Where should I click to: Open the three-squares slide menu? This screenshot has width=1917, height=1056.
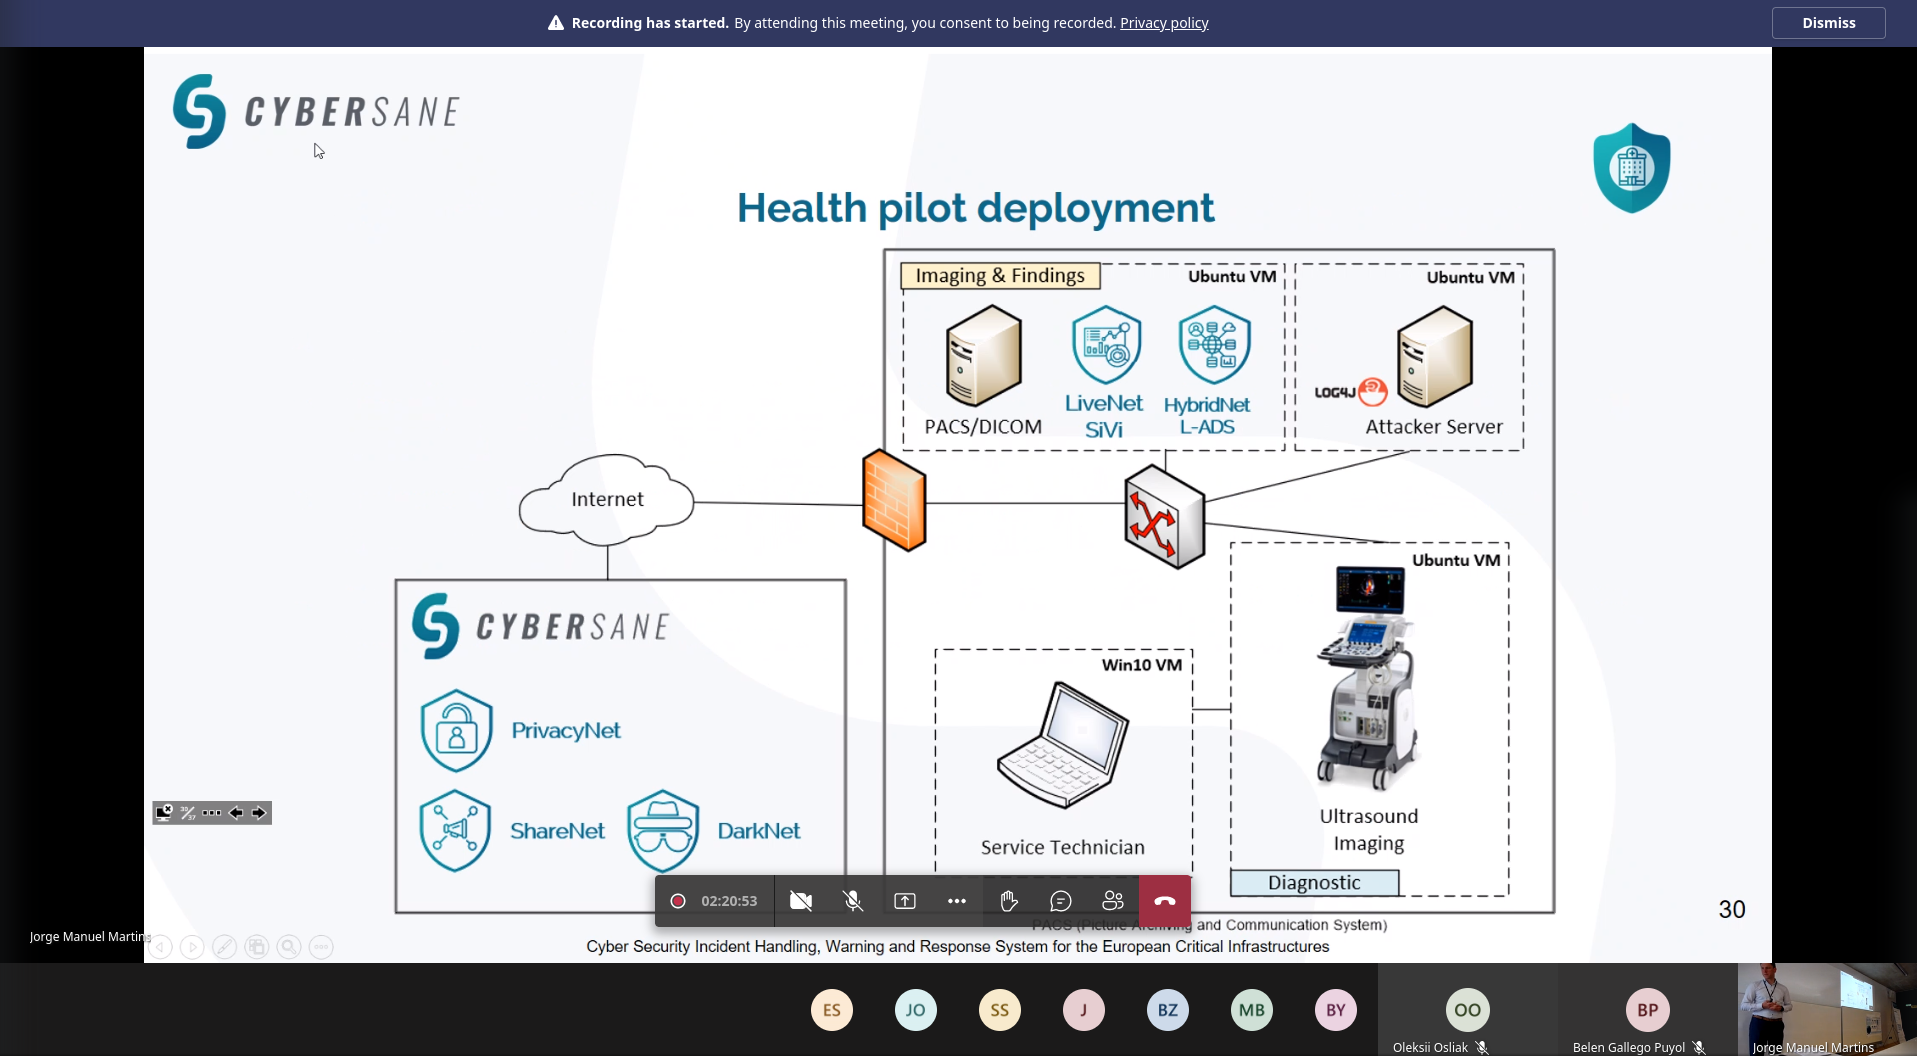pyautogui.click(x=212, y=813)
